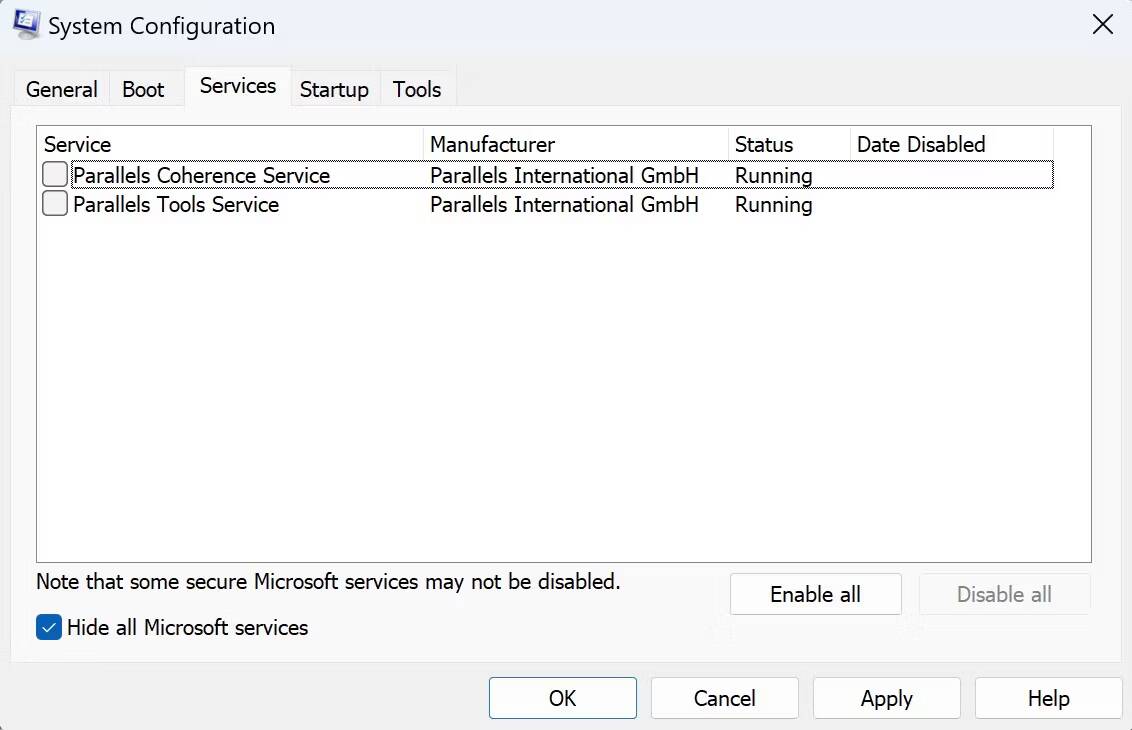Enable the Parallels Coherence Service checkbox
1132x730 pixels.
click(54, 174)
